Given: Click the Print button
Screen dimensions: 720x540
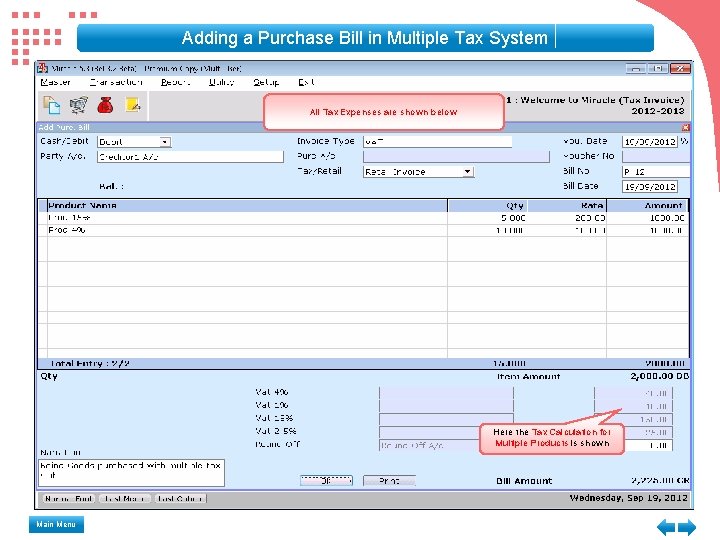Looking at the screenshot, I should tap(389, 481).
